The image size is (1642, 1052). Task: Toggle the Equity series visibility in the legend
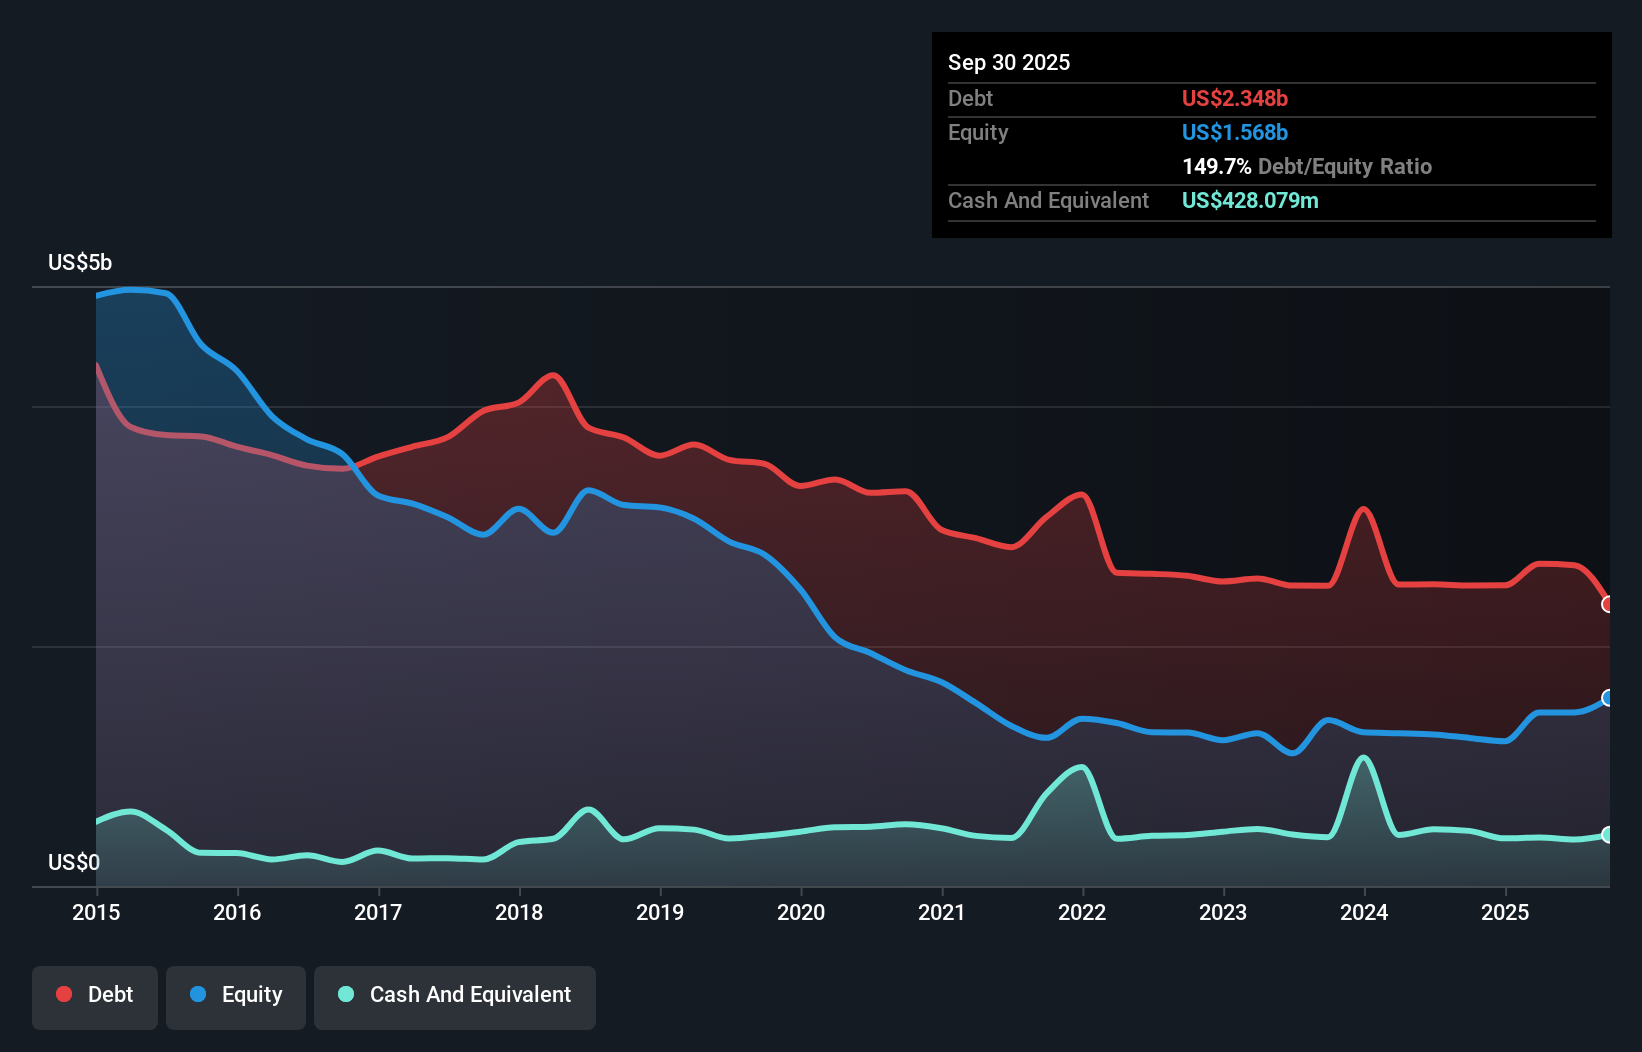[235, 996]
